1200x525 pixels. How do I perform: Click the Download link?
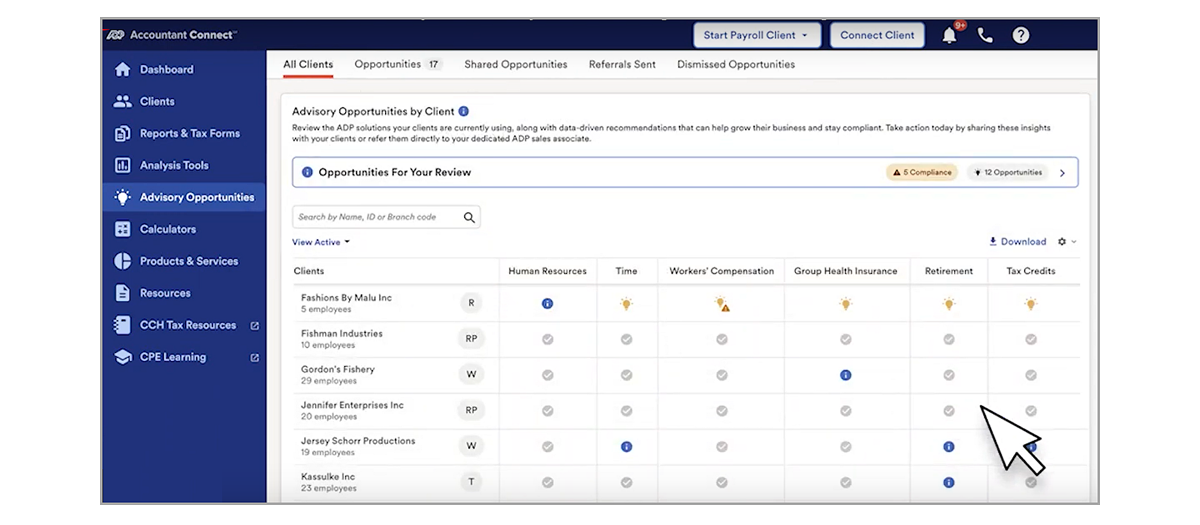tap(1017, 242)
